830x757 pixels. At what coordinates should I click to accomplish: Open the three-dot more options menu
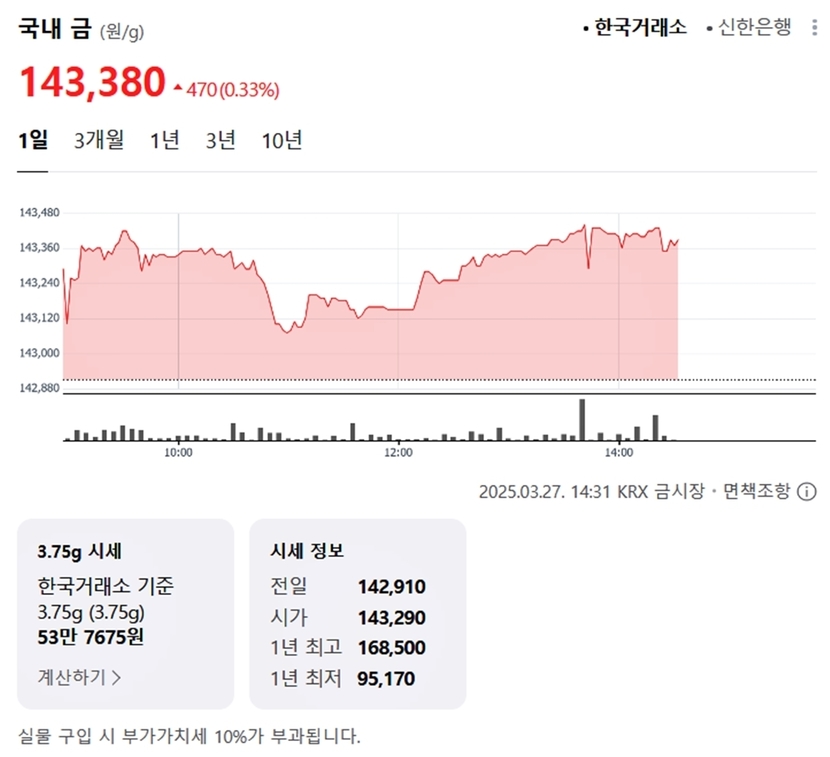coord(814,28)
